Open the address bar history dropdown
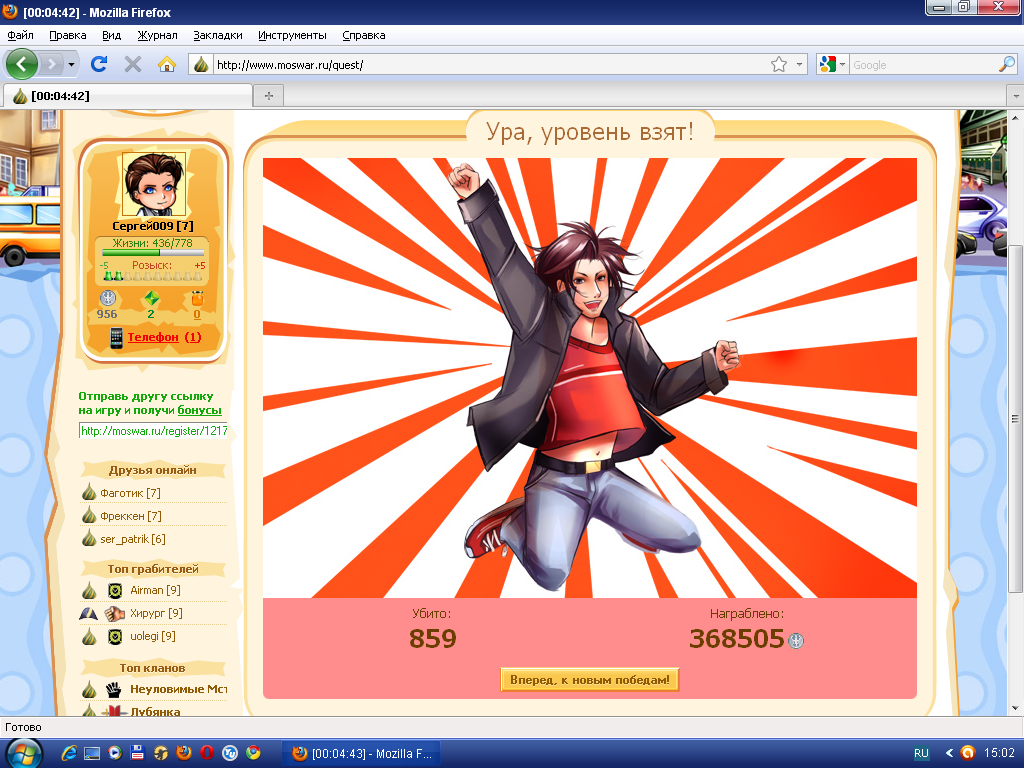Image resolution: width=1024 pixels, height=768 pixels. (x=799, y=64)
